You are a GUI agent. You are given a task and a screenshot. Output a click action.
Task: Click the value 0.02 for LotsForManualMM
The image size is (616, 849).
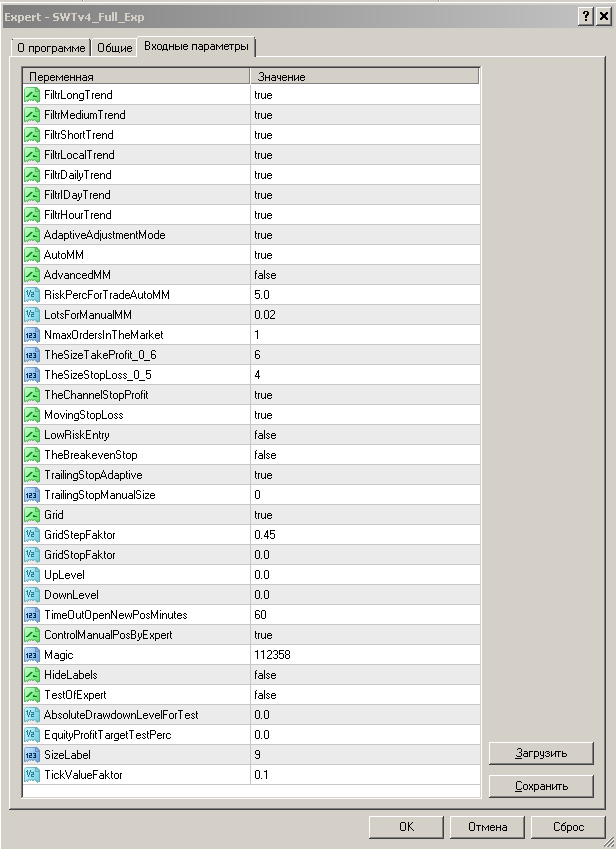coord(265,315)
